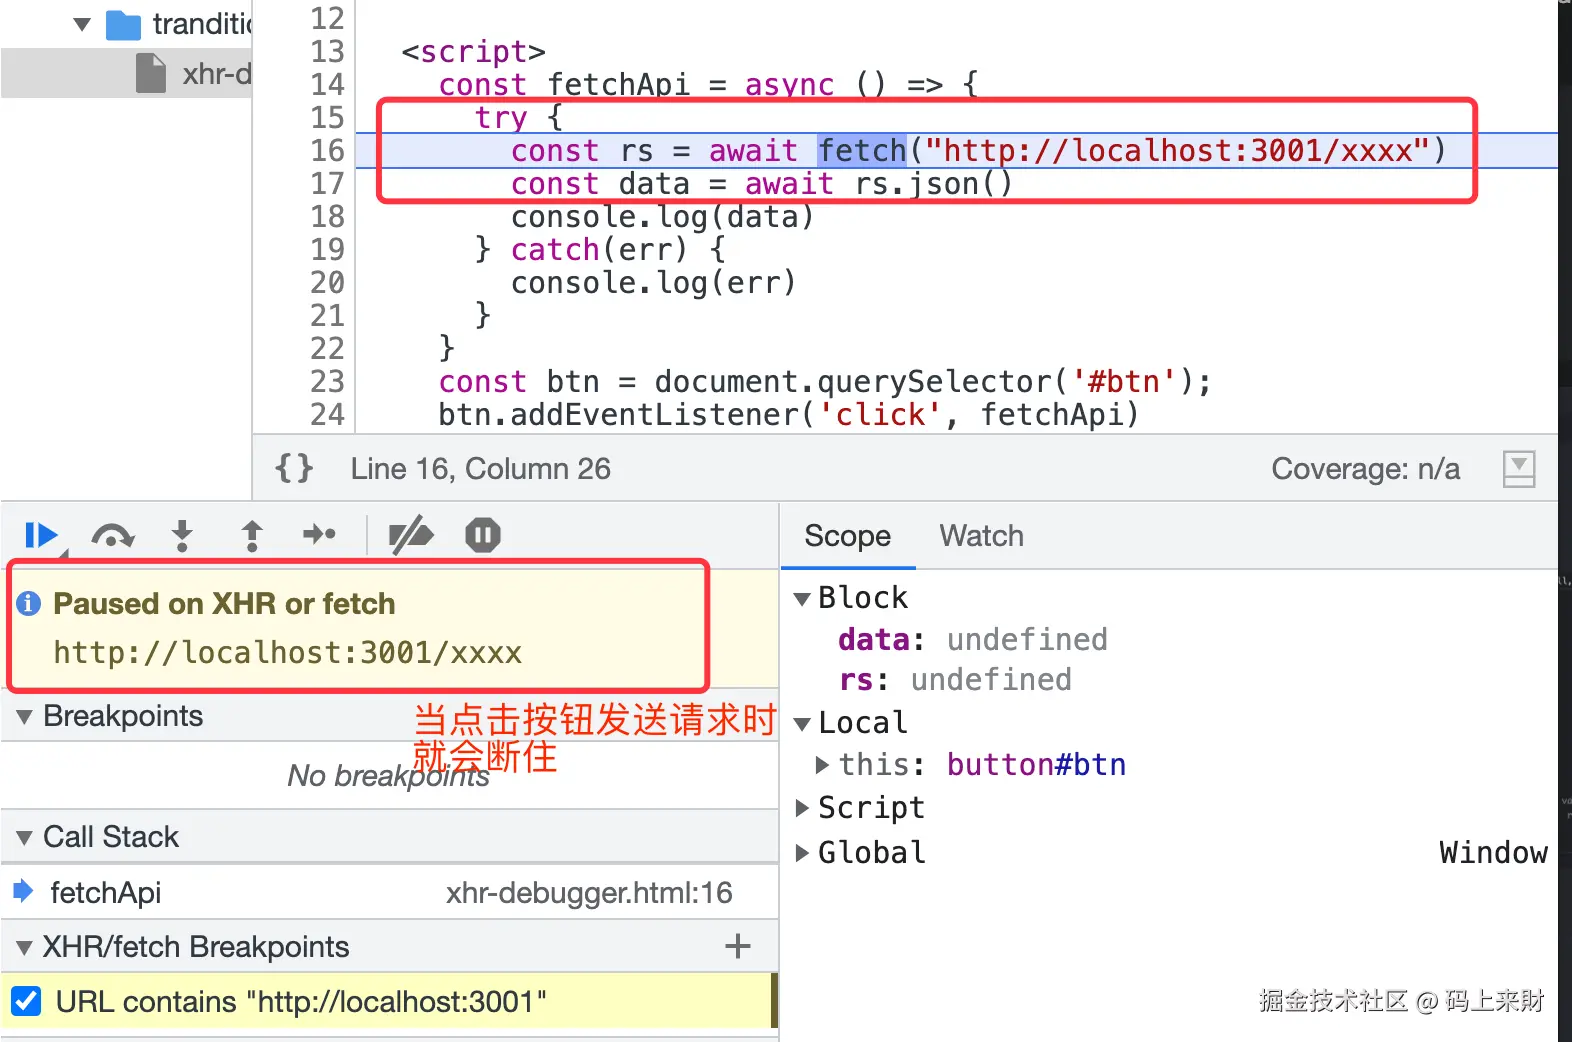Step into next function call
The width and height of the screenshot is (1572, 1042).
point(182,536)
